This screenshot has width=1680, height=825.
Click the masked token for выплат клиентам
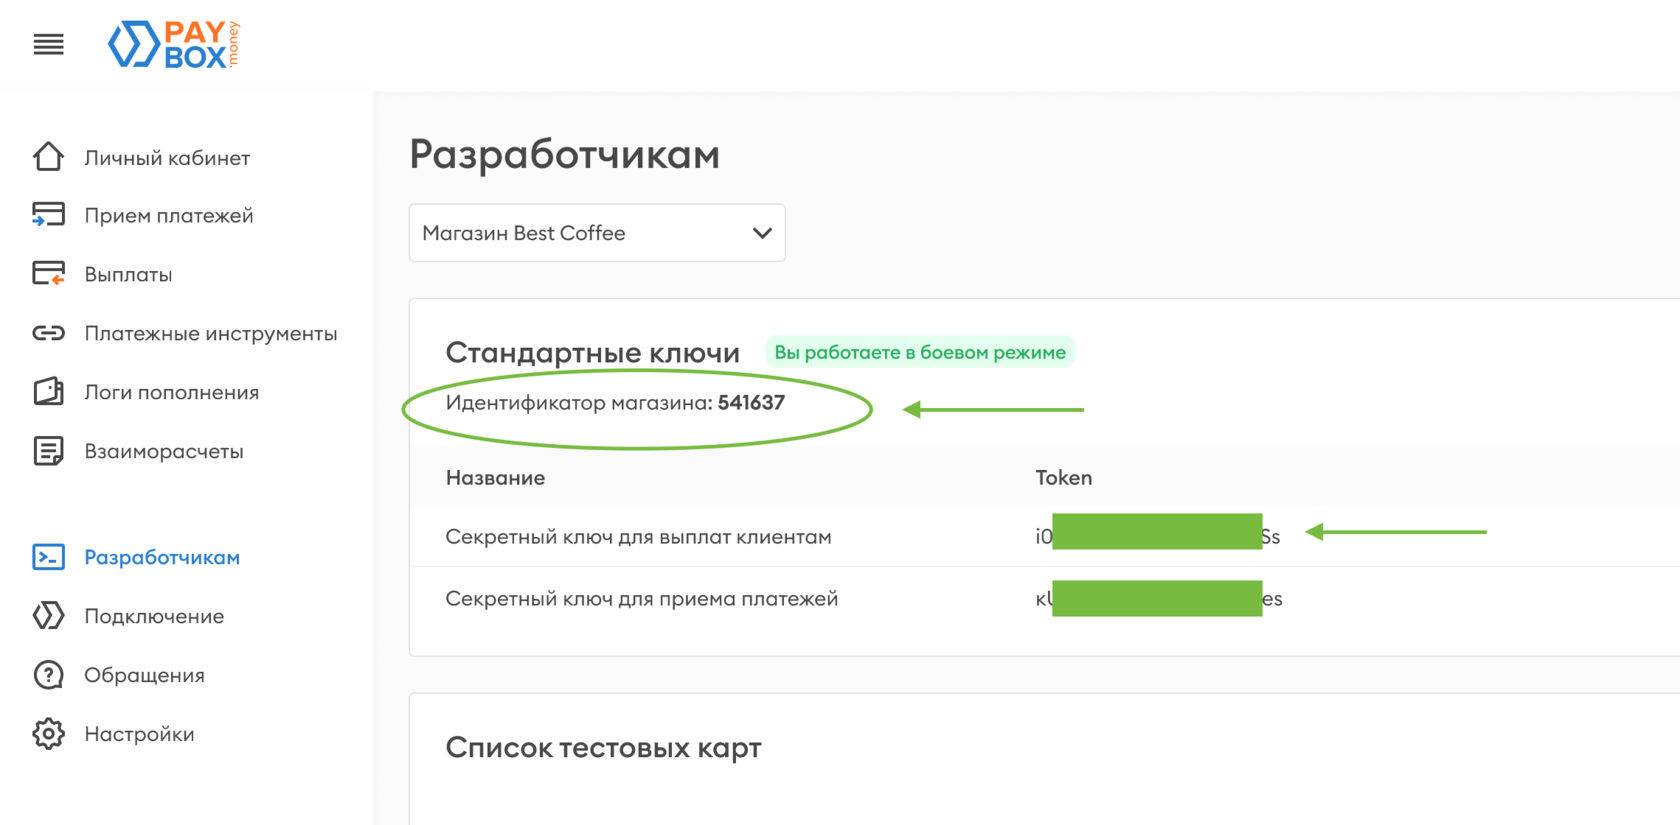1157,536
